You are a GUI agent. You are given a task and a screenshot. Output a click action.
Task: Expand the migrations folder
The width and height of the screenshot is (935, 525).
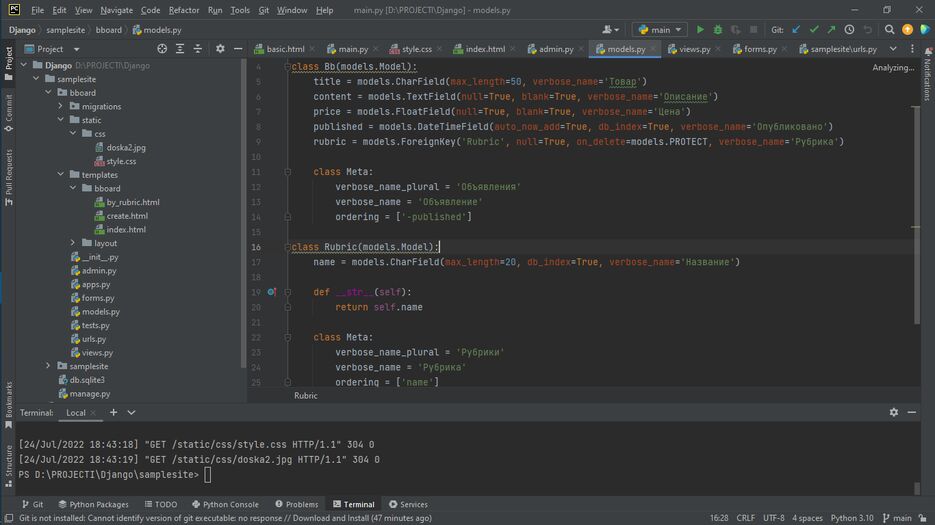60,106
